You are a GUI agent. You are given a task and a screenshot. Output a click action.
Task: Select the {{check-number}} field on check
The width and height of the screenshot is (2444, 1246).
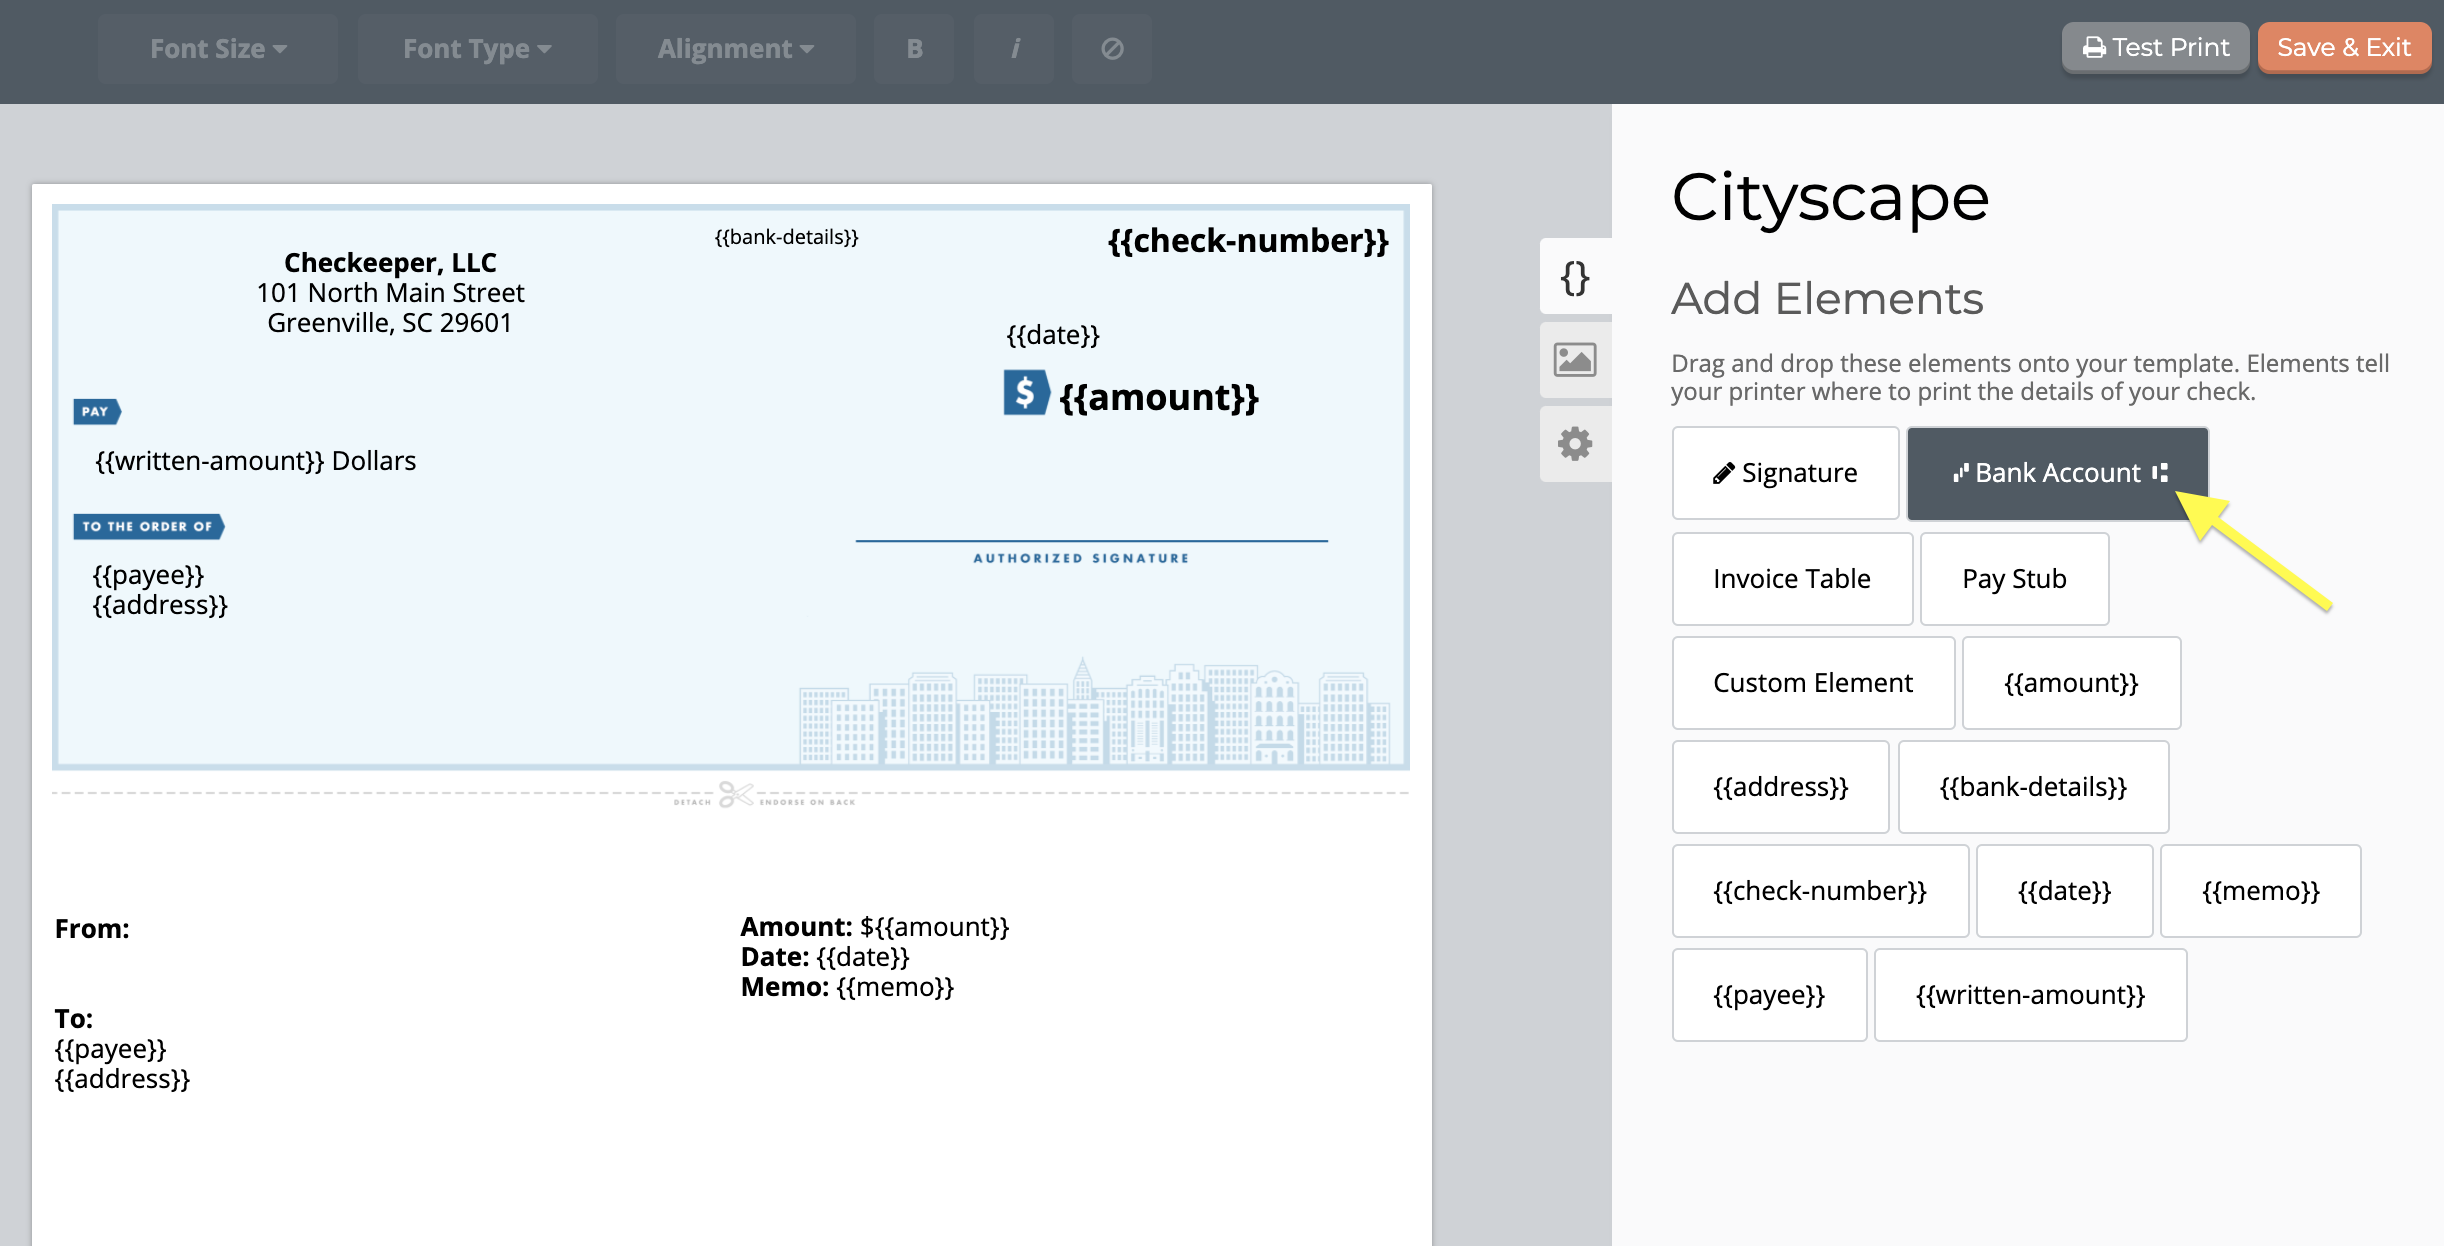(x=1248, y=241)
